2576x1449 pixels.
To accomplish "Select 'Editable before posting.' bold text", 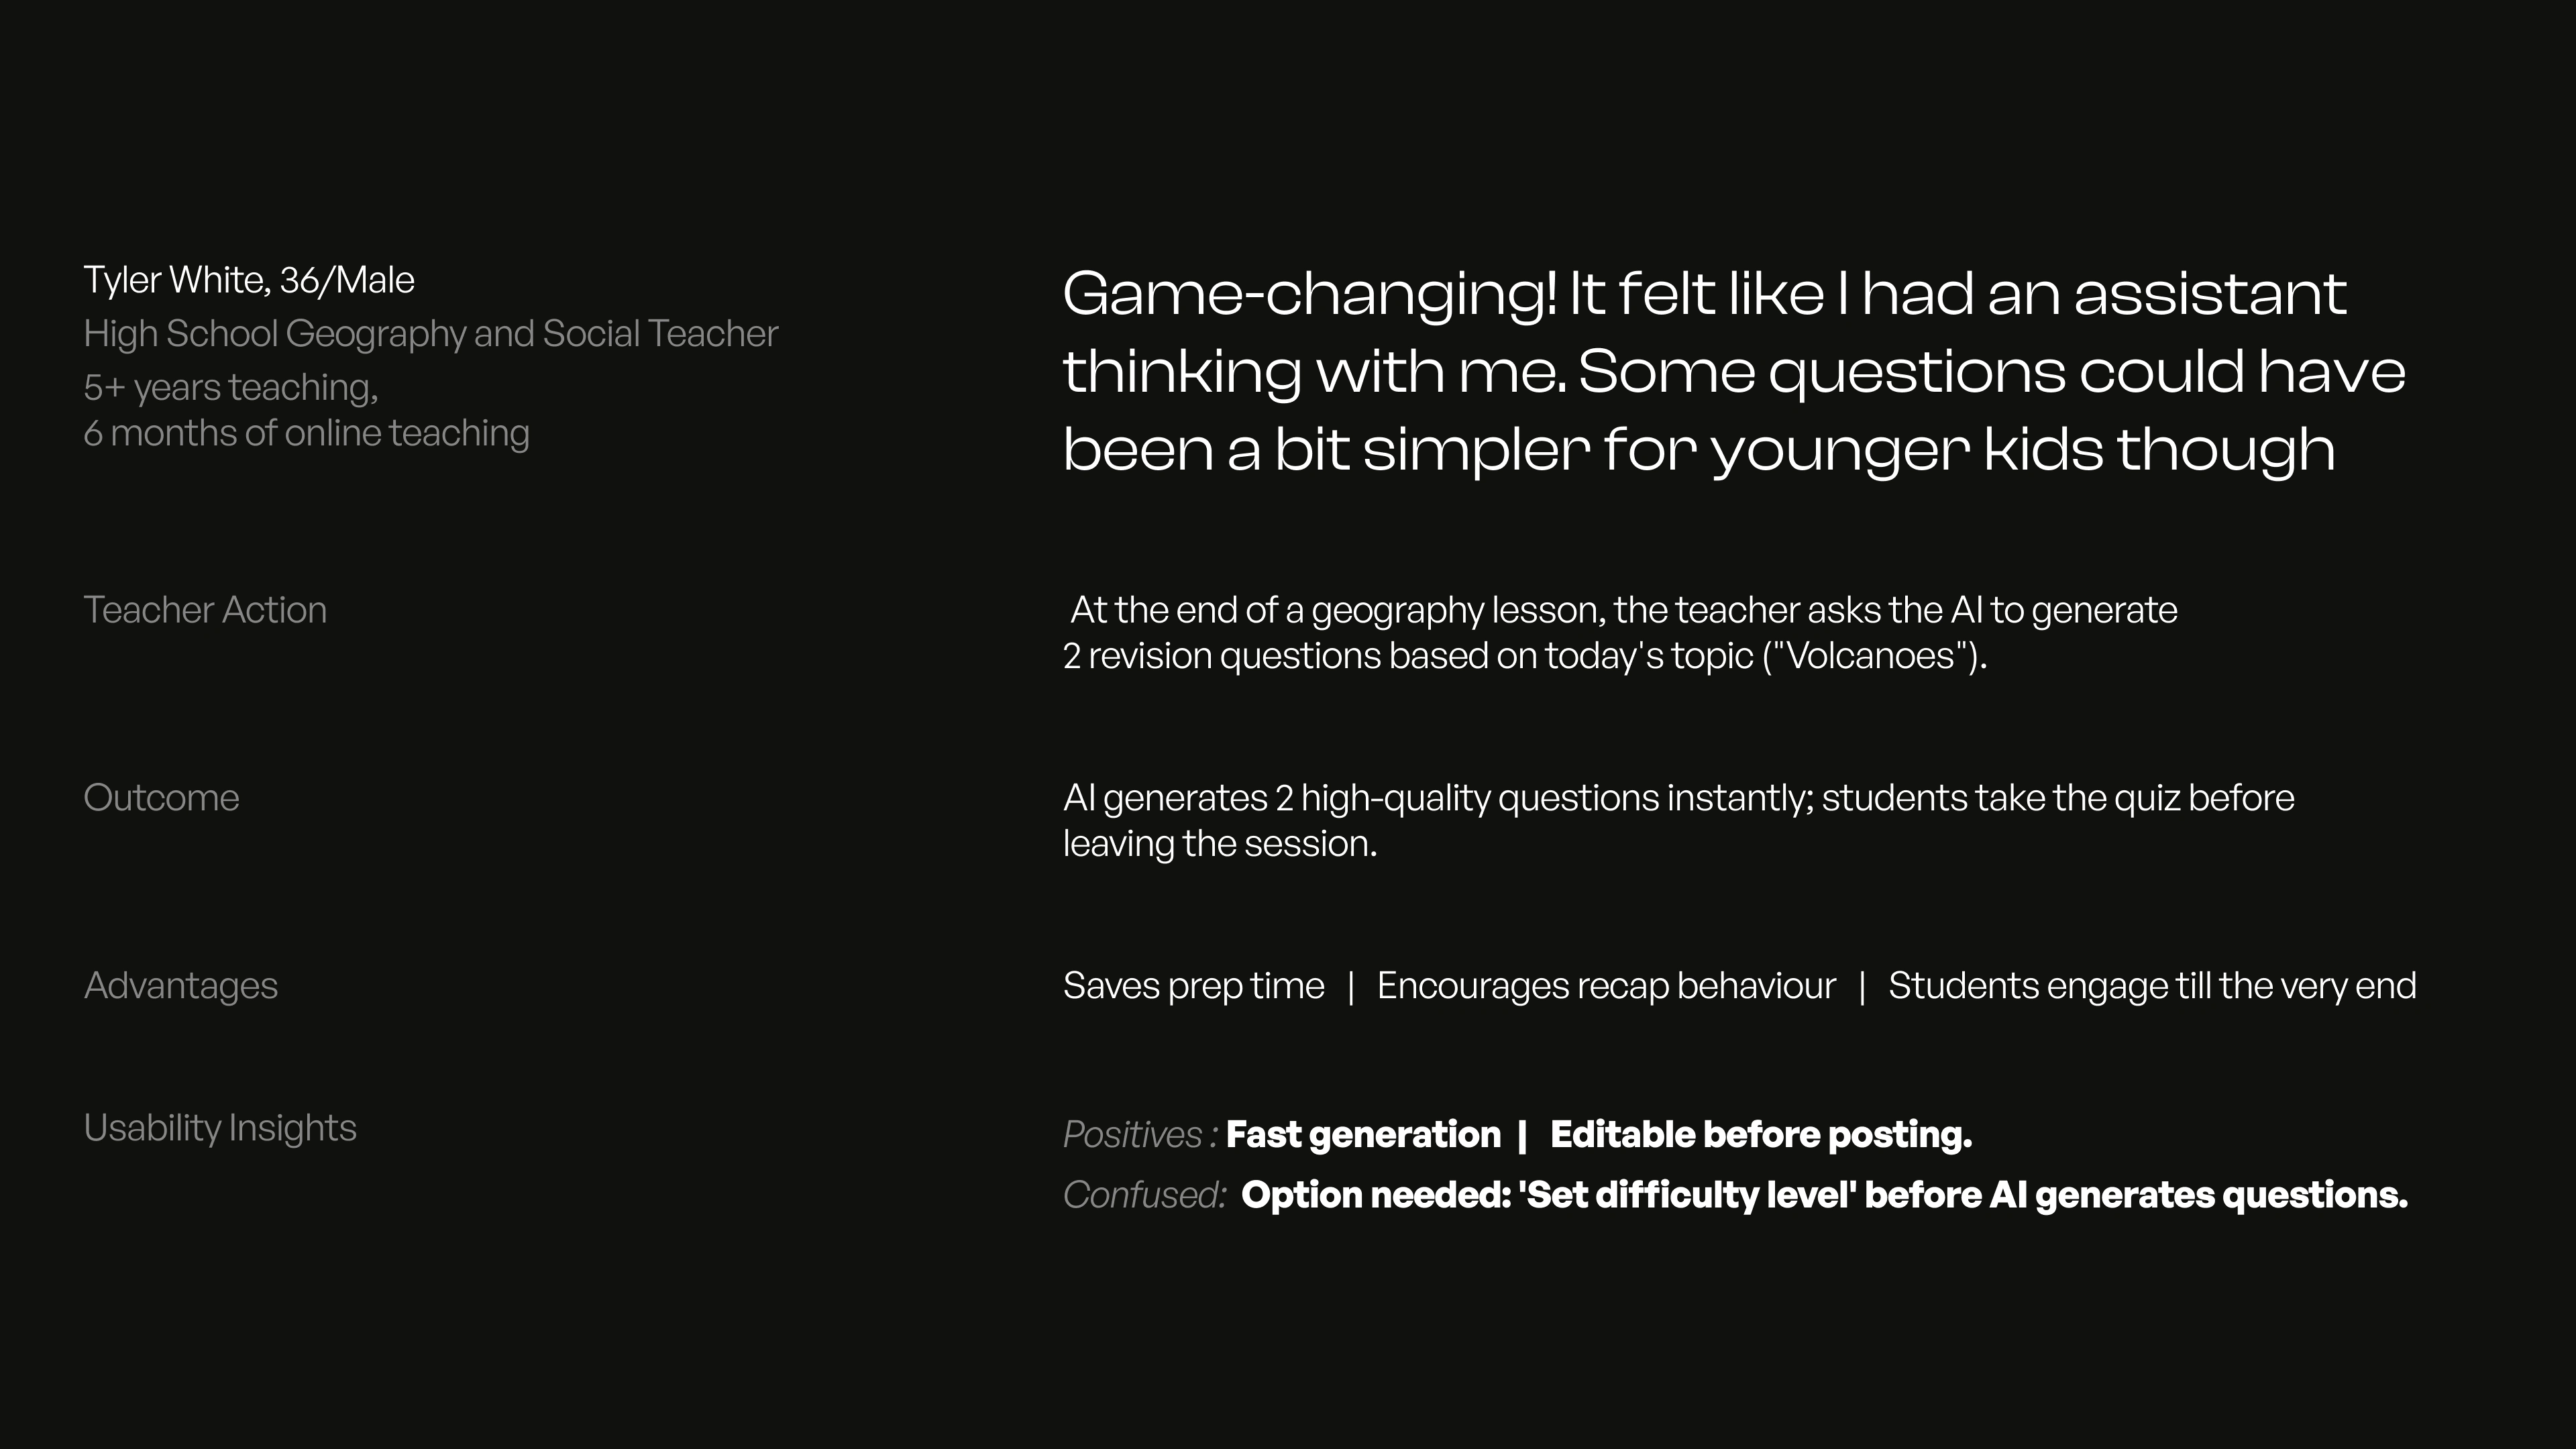I will 1760,1135.
